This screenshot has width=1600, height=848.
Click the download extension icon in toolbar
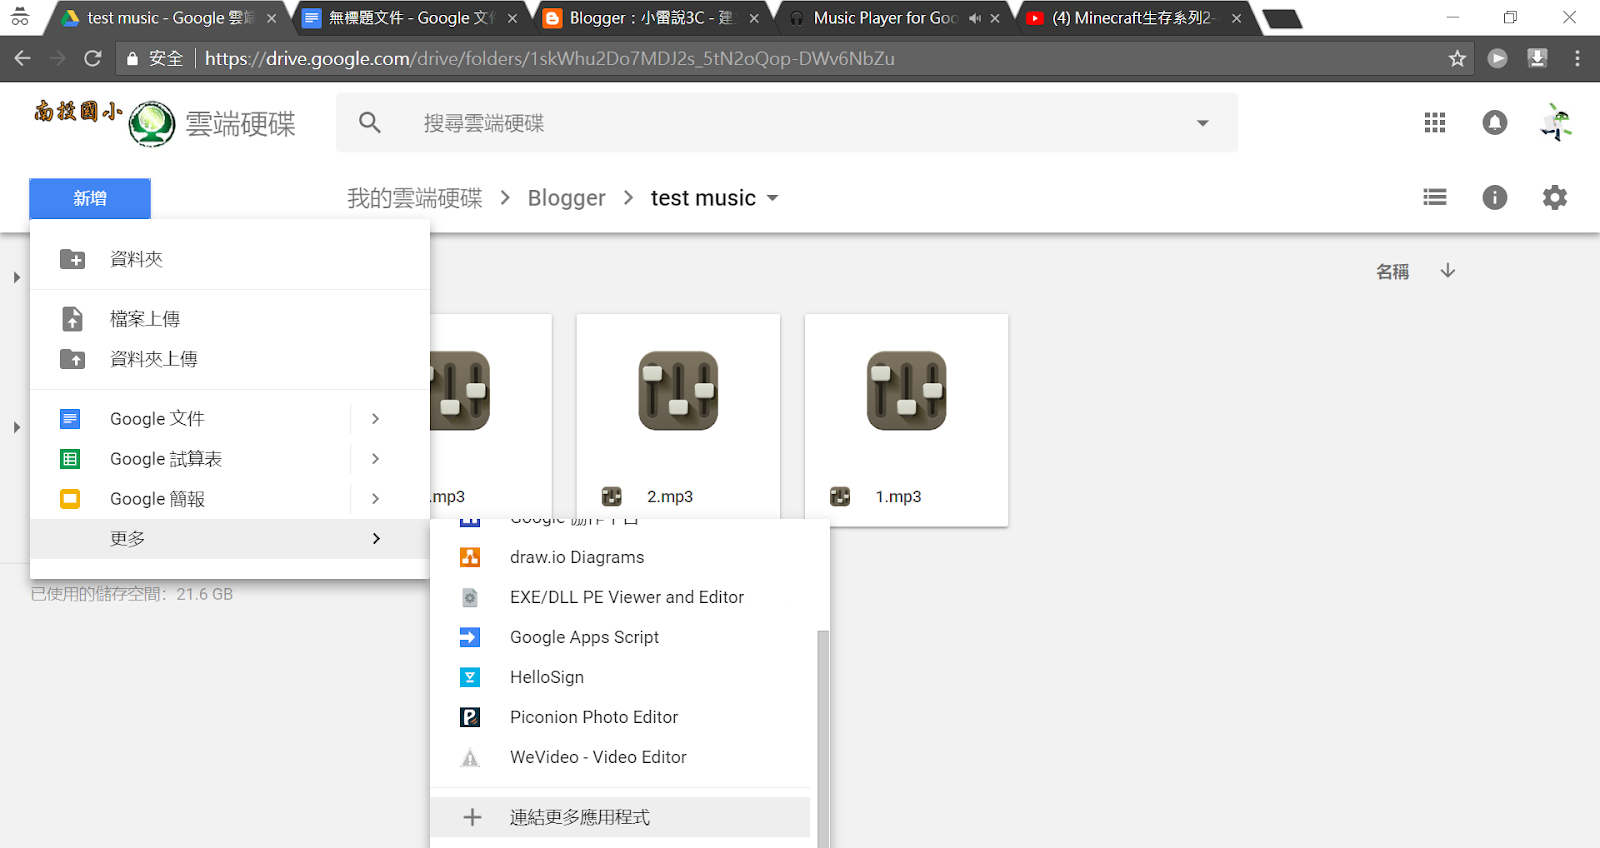click(x=1538, y=59)
